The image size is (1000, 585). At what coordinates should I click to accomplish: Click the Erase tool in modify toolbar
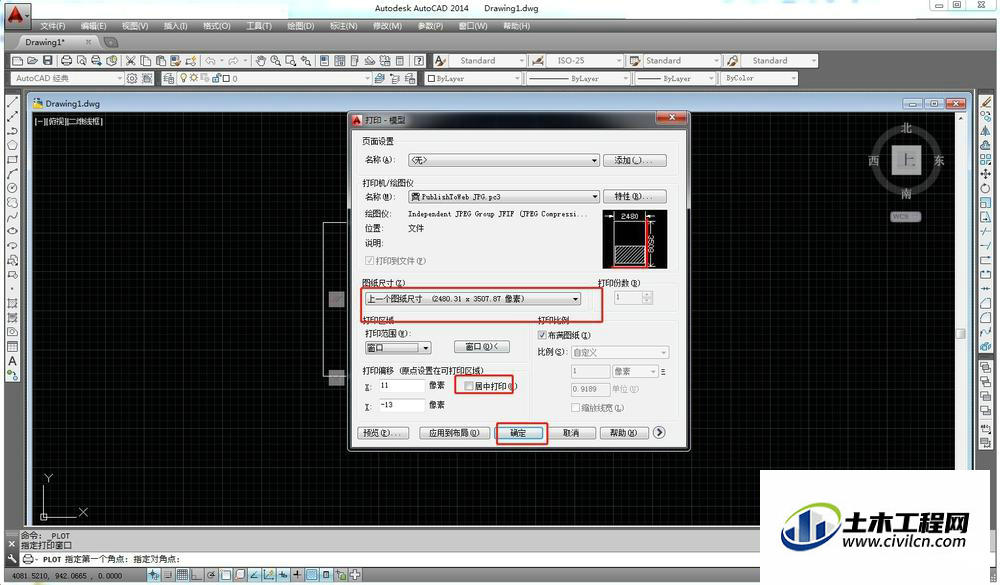point(986,102)
